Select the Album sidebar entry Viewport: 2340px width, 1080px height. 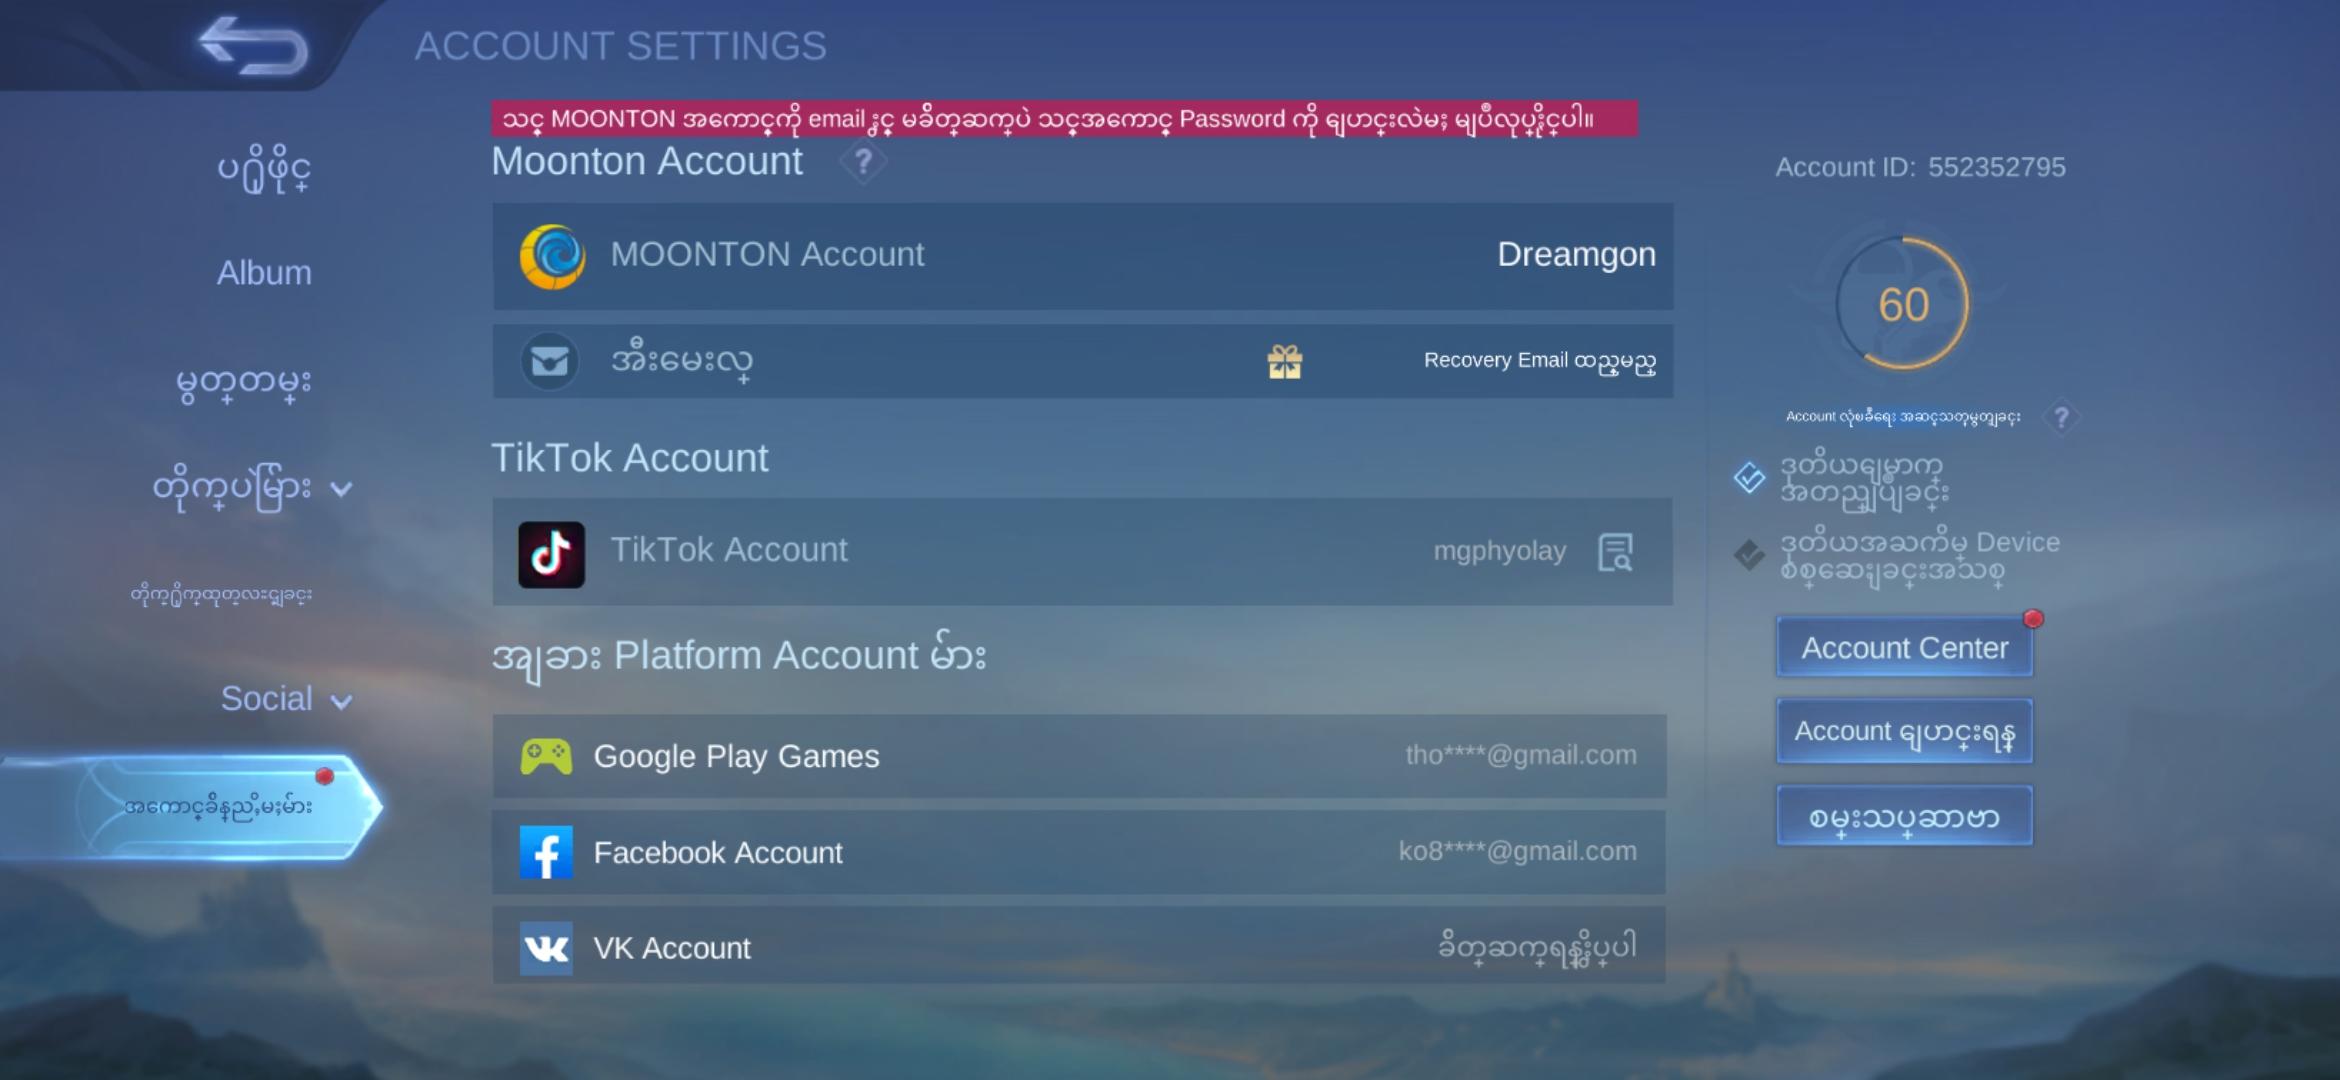(x=263, y=271)
